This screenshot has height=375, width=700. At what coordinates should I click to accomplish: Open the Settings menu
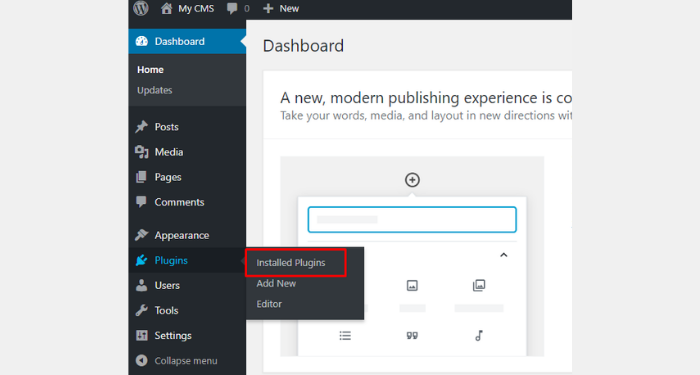point(187,335)
